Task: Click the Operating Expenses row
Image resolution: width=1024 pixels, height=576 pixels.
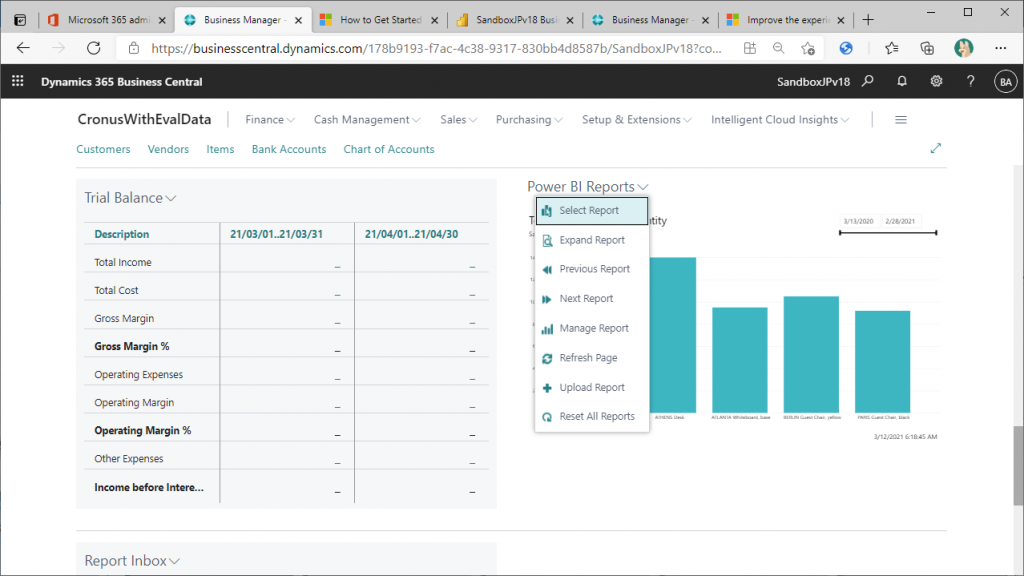Action: point(286,374)
